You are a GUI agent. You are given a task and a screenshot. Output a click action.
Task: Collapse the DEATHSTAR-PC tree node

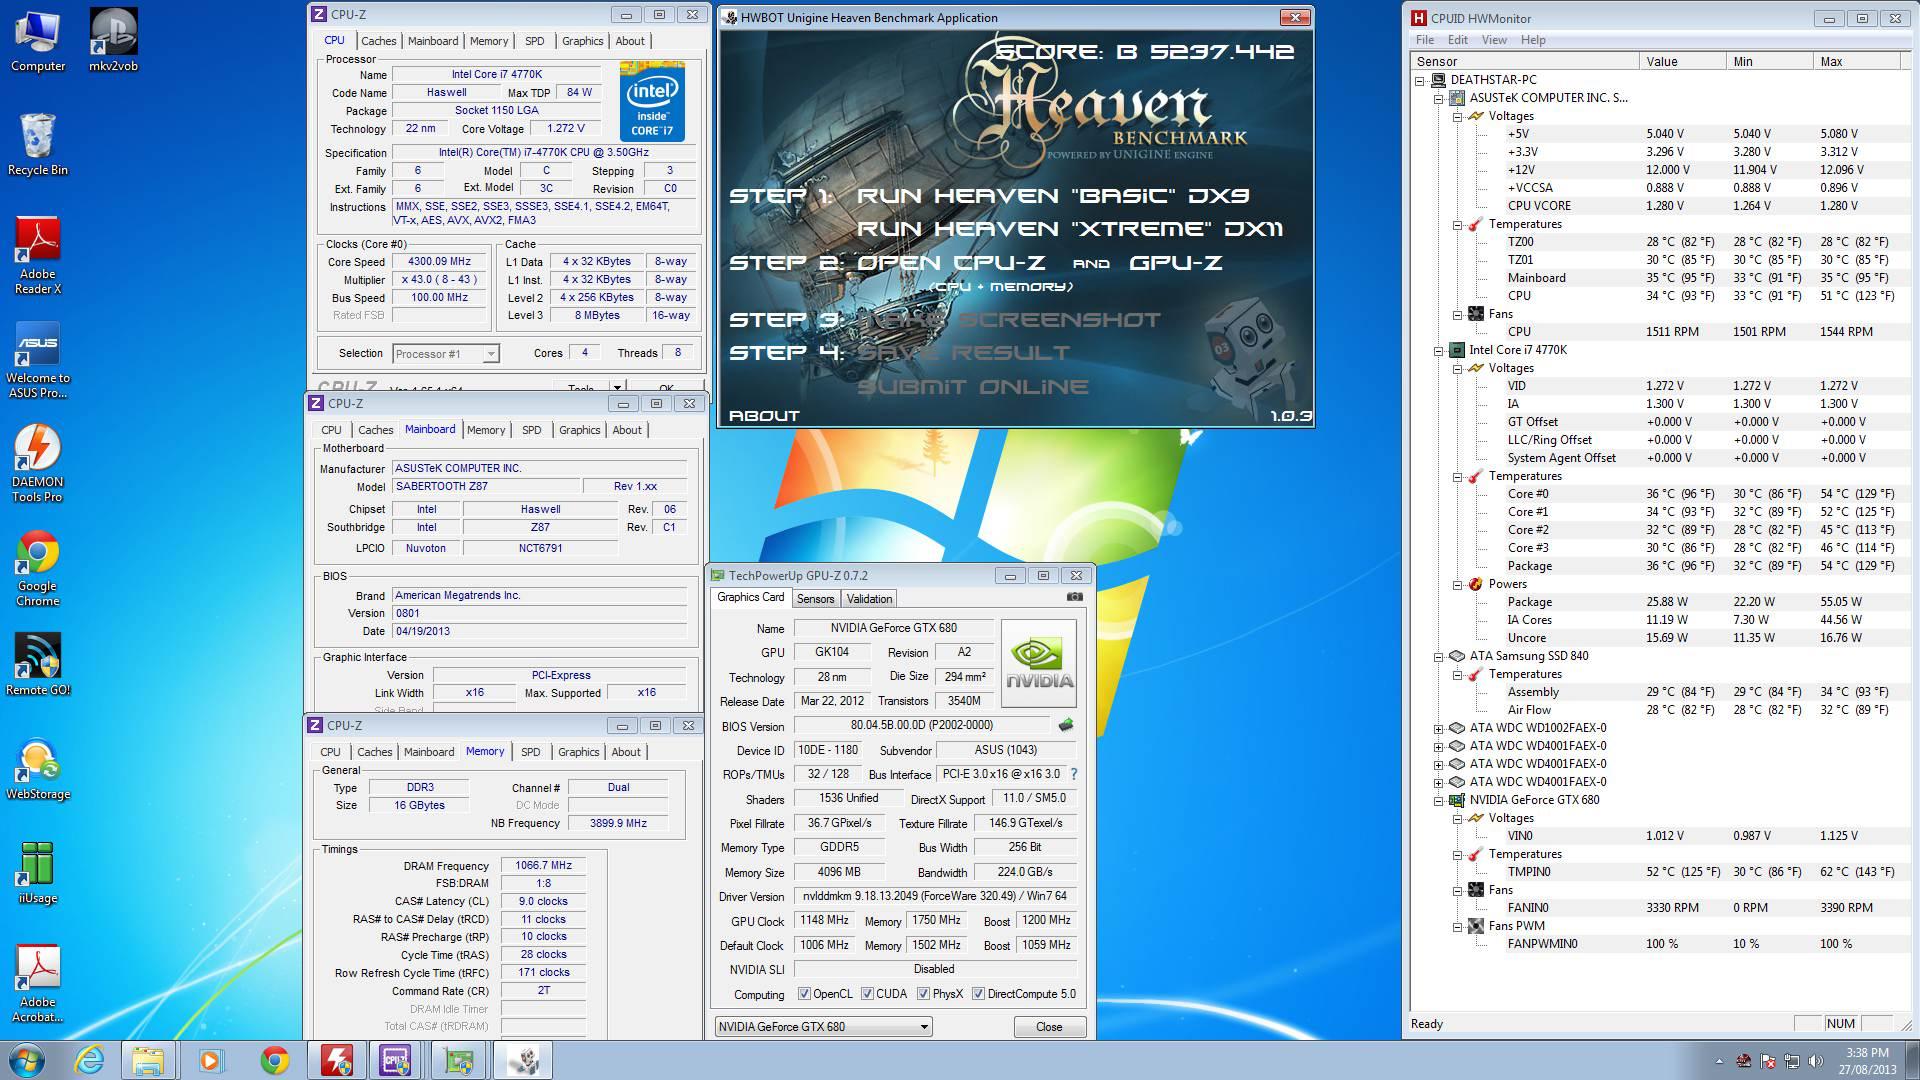pyautogui.click(x=1420, y=80)
